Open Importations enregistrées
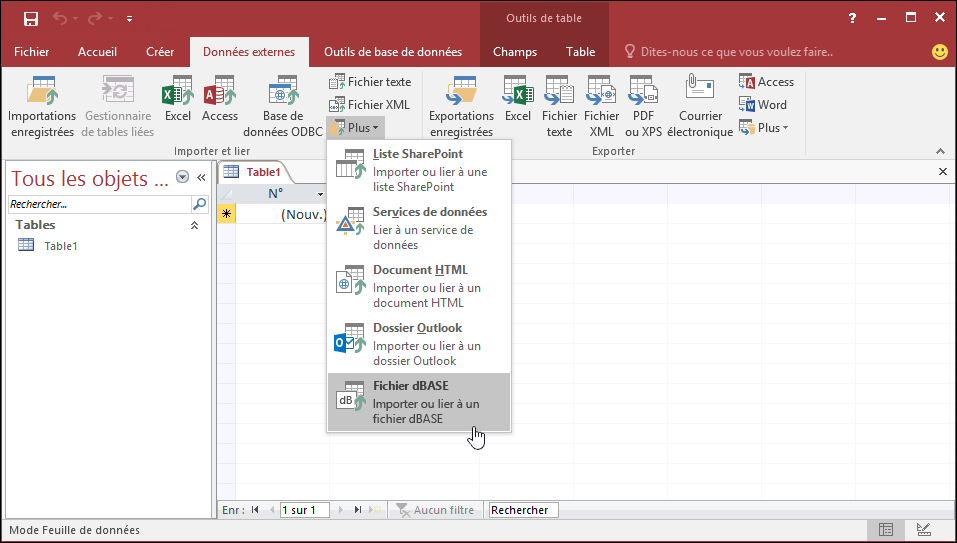Viewport: 957px width, 543px height. [42, 107]
